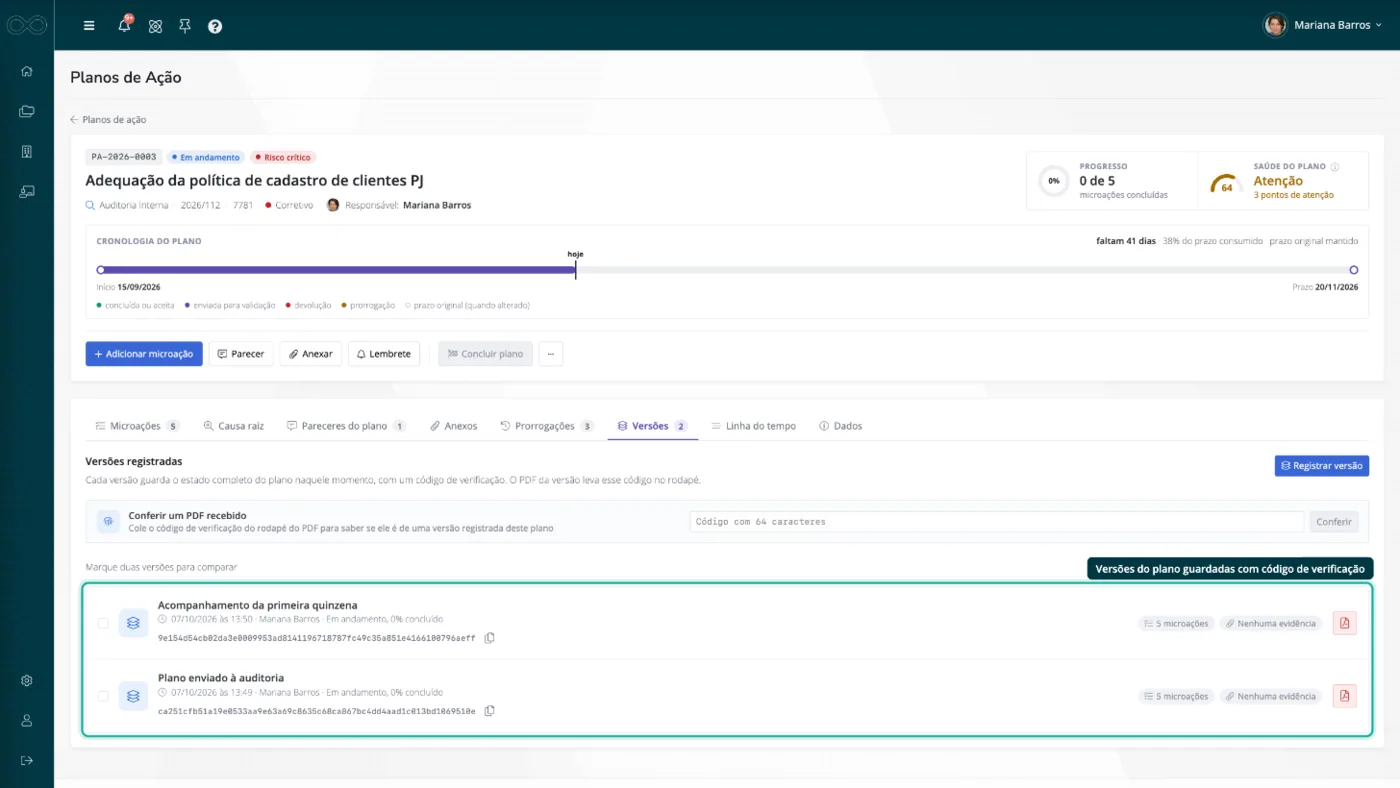Viewport: 1400px width, 788px height.
Task: Click the hoje marker on timeline
Action: click(575, 254)
